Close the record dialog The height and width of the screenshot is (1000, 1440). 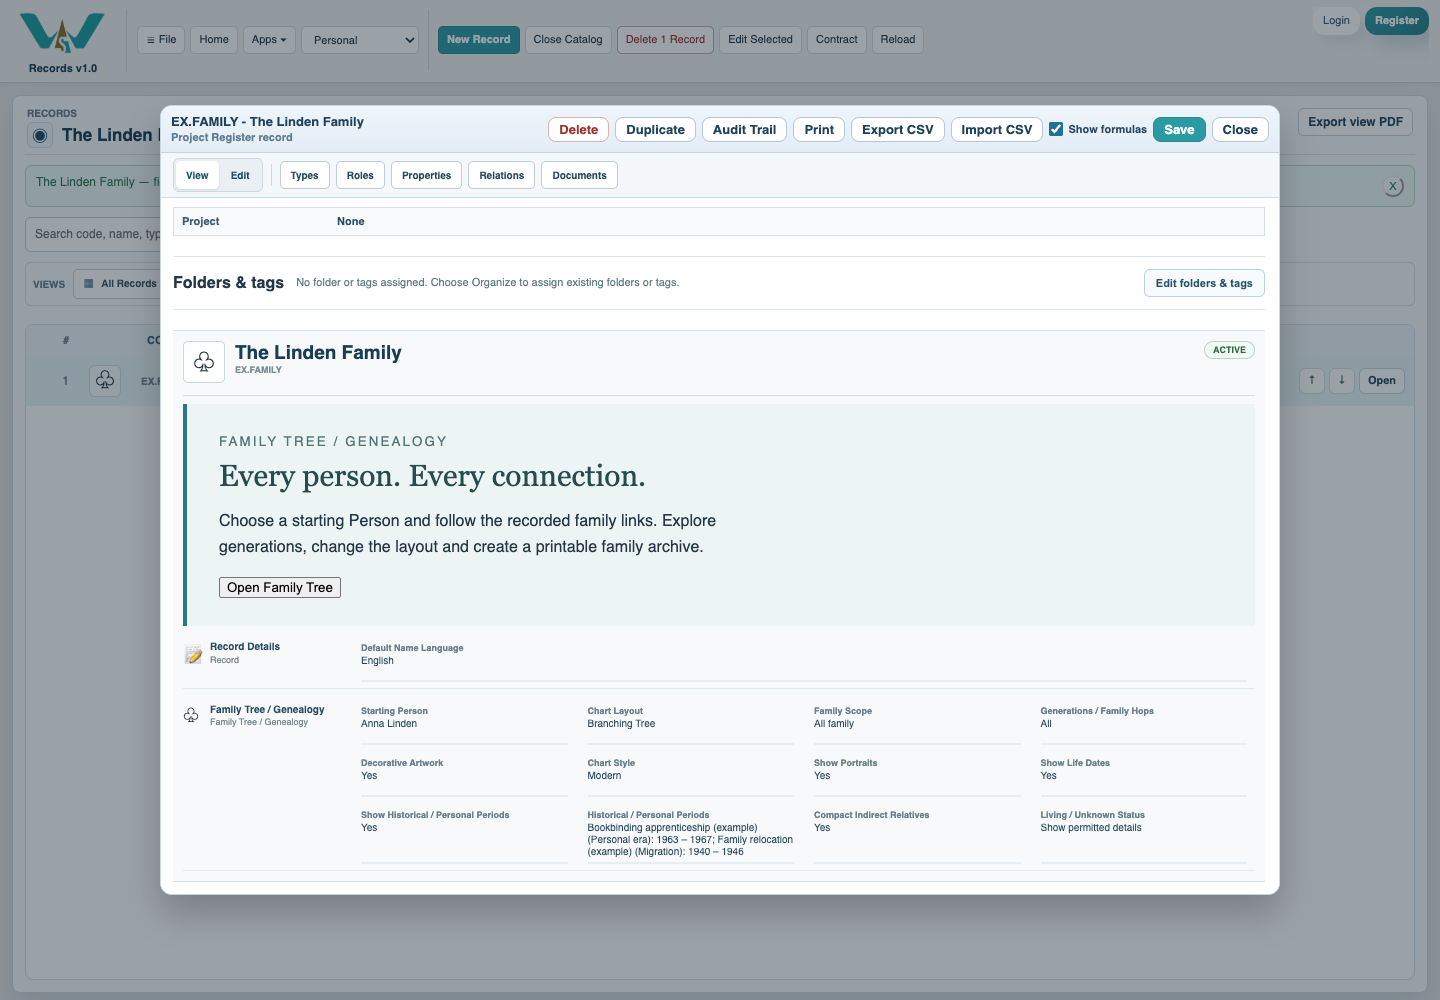click(x=1240, y=130)
